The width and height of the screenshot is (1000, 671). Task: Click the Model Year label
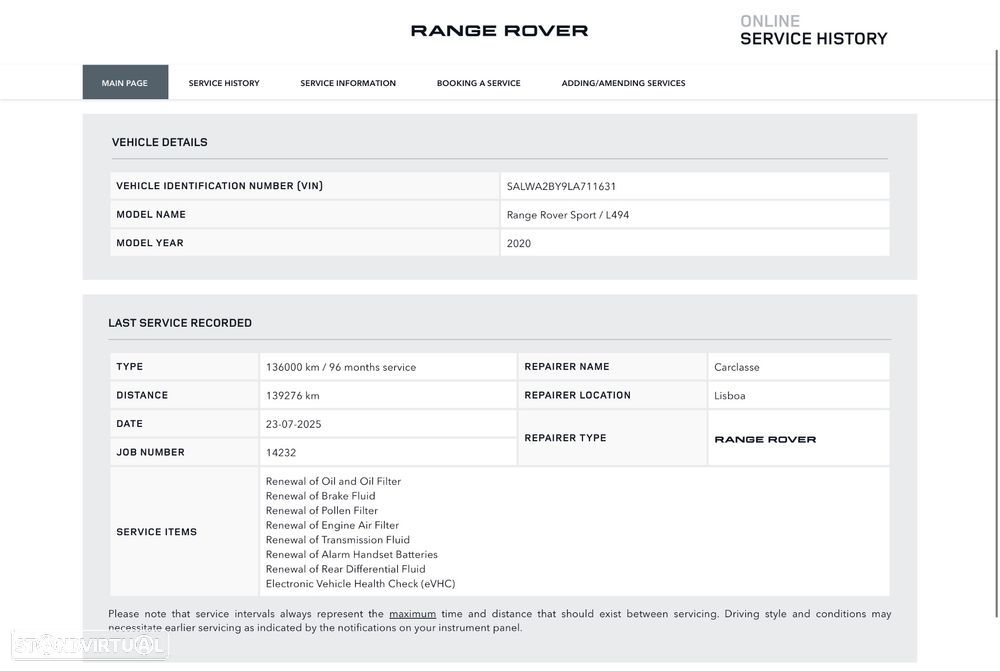click(x=150, y=243)
